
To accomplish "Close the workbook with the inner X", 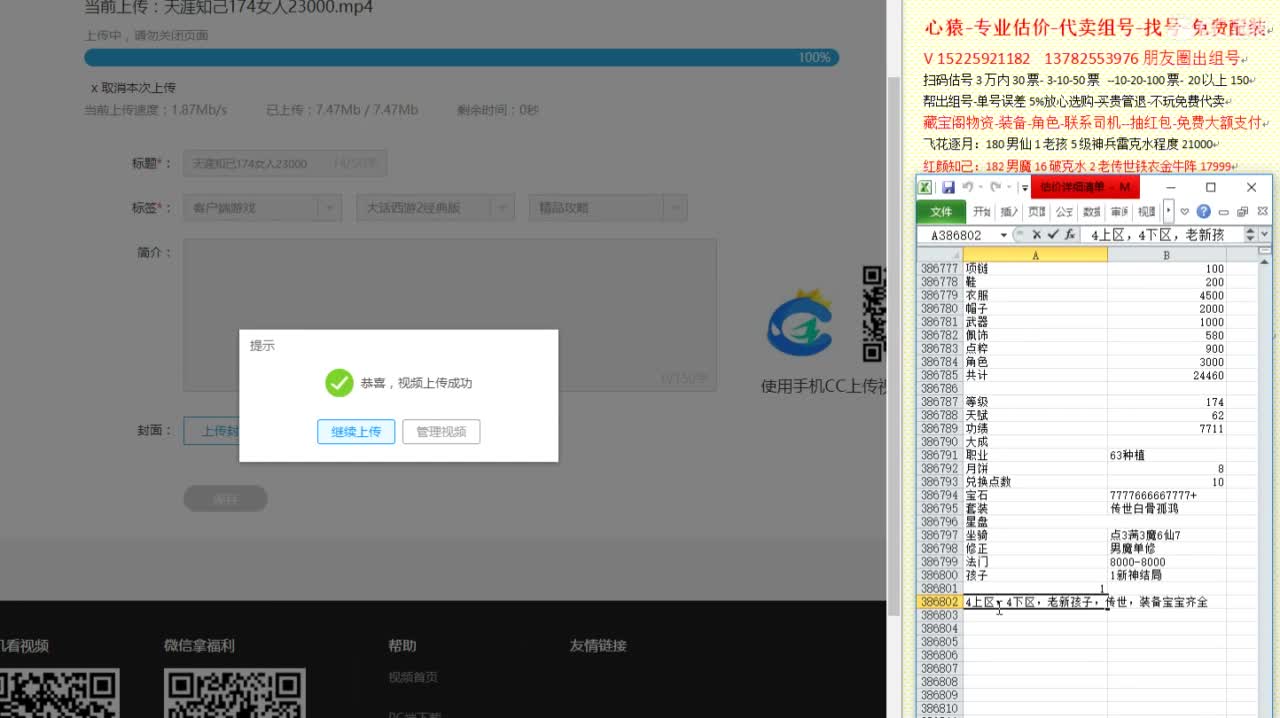I will tap(1262, 211).
